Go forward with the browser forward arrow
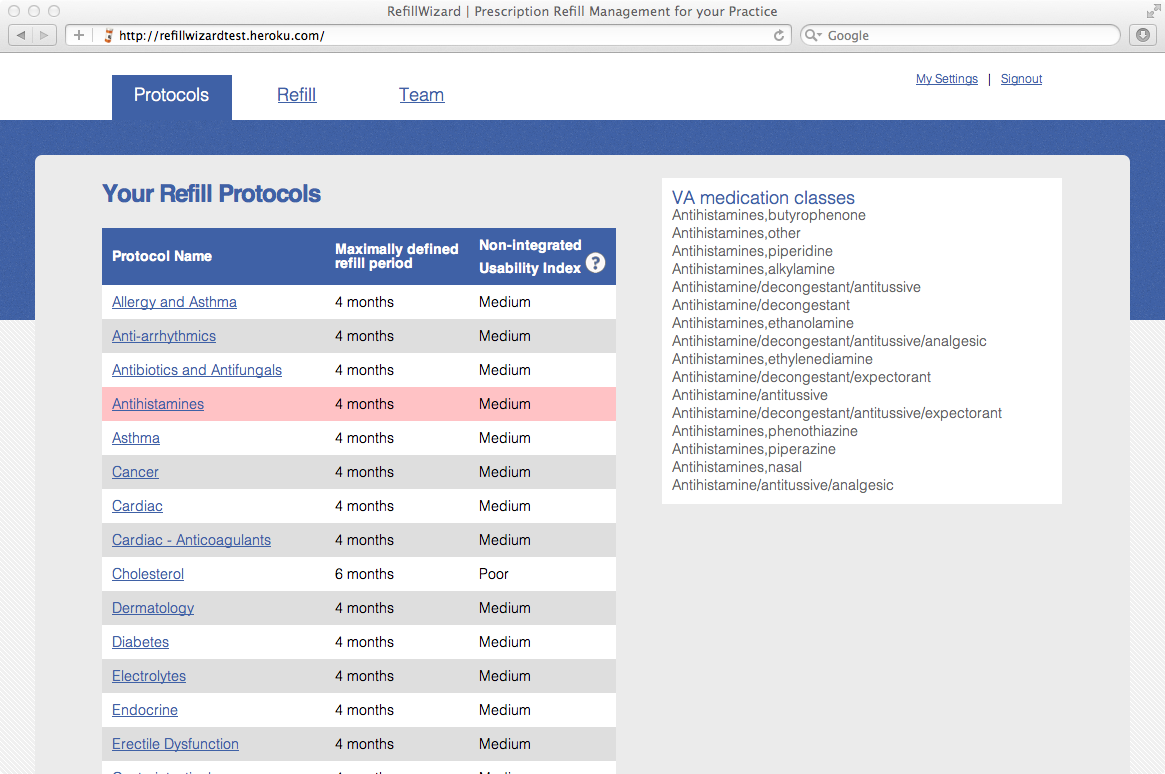This screenshot has width=1165, height=774. (x=45, y=35)
